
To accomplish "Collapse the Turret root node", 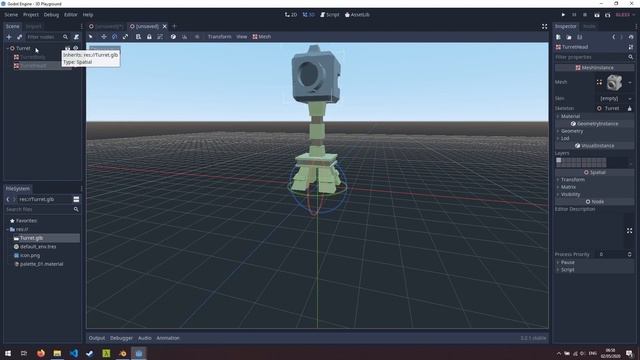I will click(x=8, y=48).
